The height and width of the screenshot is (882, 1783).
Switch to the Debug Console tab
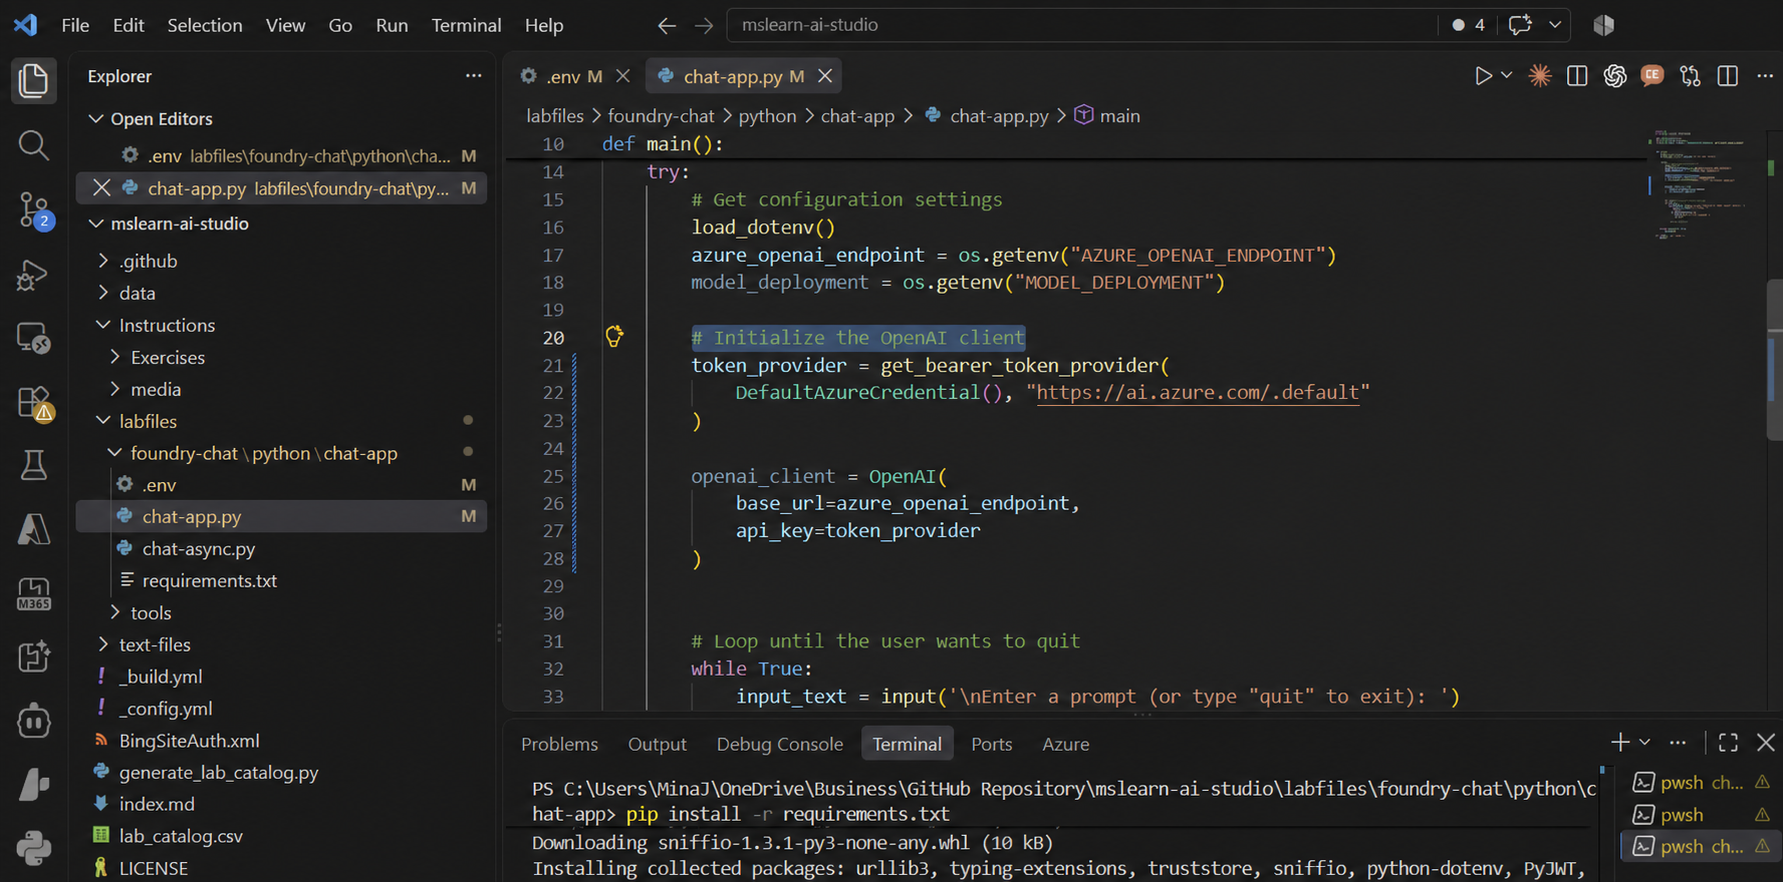[x=779, y=744]
